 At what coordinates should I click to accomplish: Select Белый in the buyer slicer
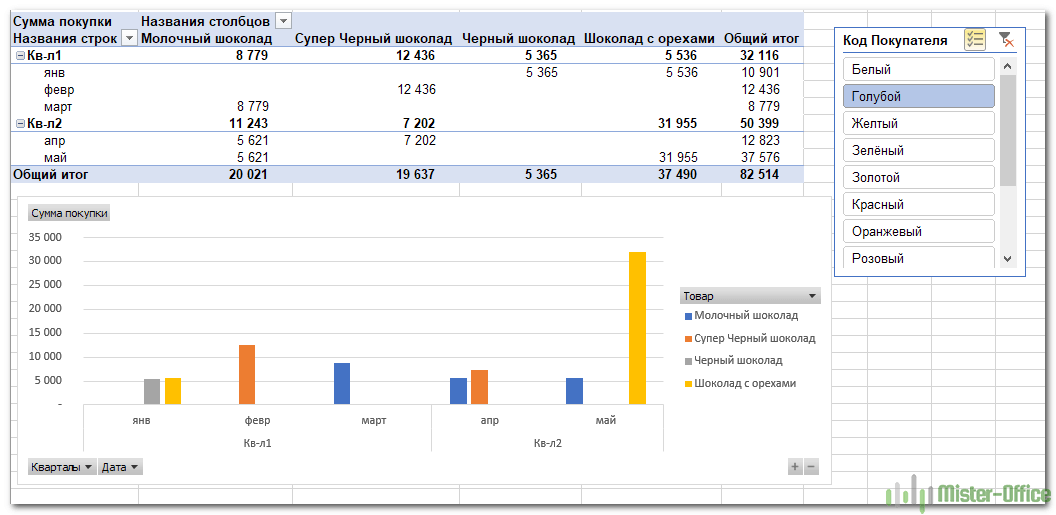[x=918, y=69]
